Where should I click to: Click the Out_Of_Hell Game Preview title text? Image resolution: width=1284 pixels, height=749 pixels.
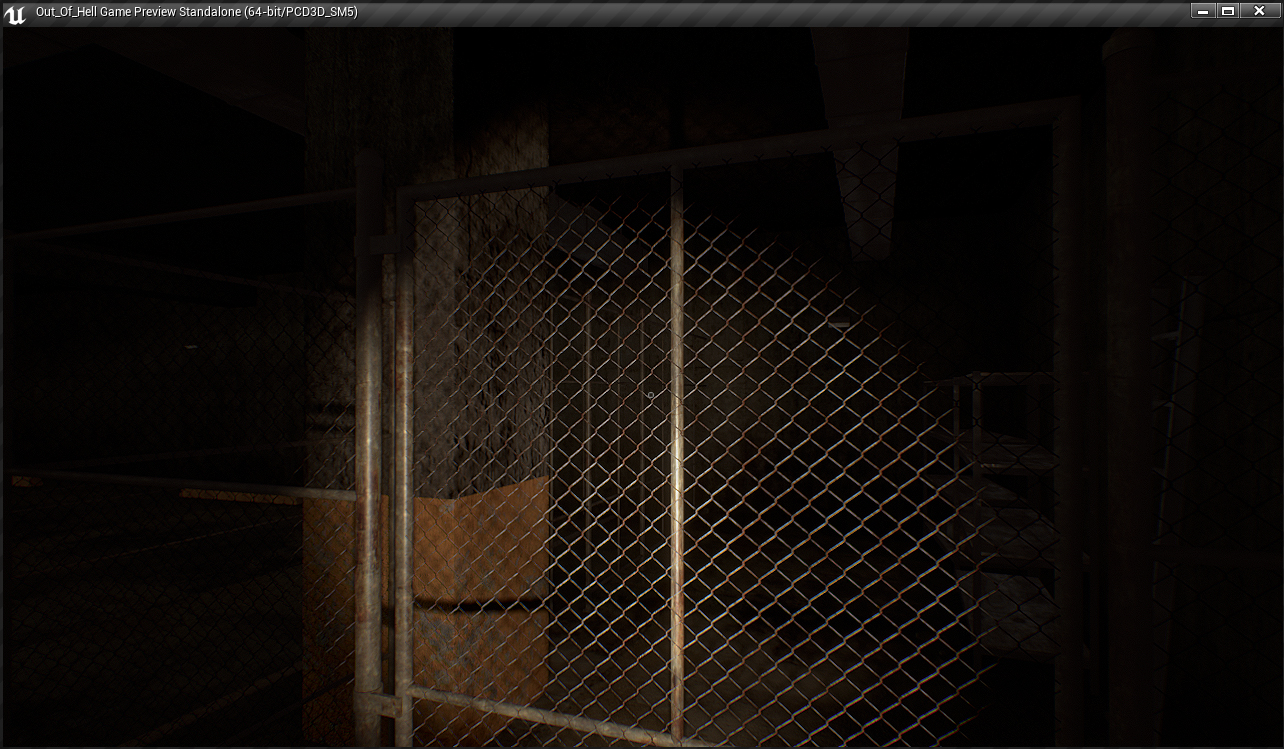point(196,12)
